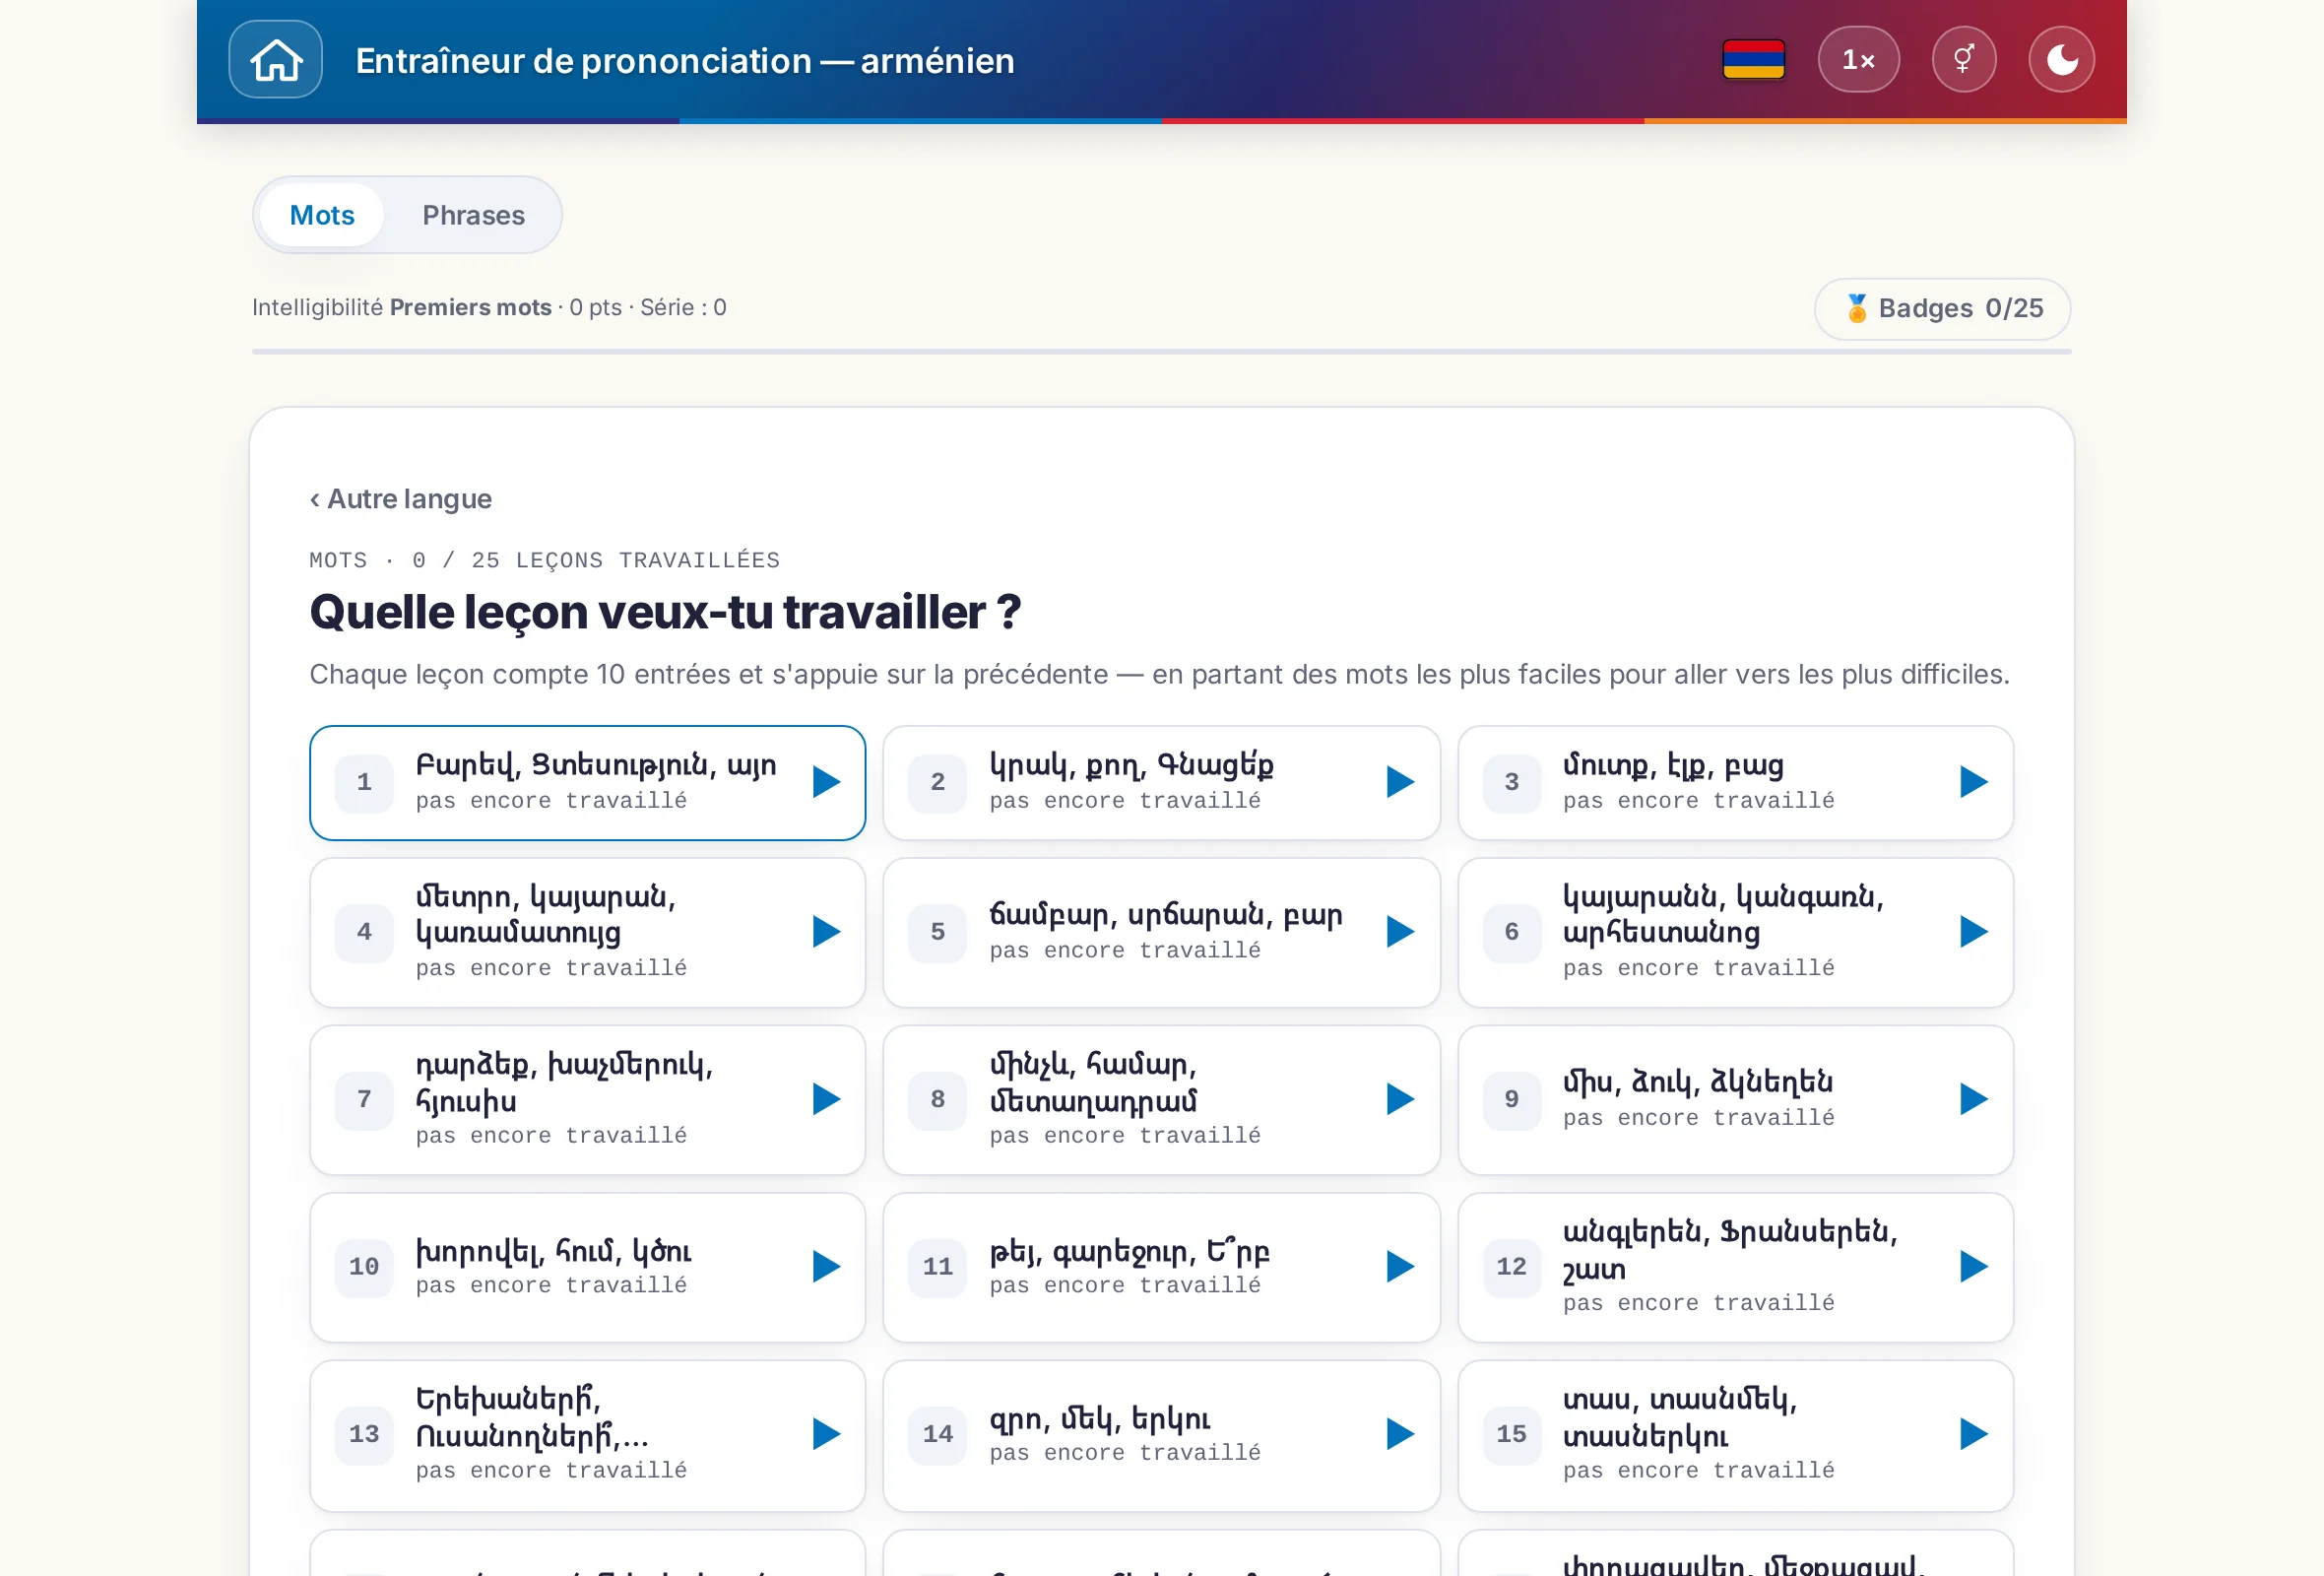The width and height of the screenshot is (2324, 1576).
Task: Play lesson 2 arrow icon
Action: click(1400, 782)
